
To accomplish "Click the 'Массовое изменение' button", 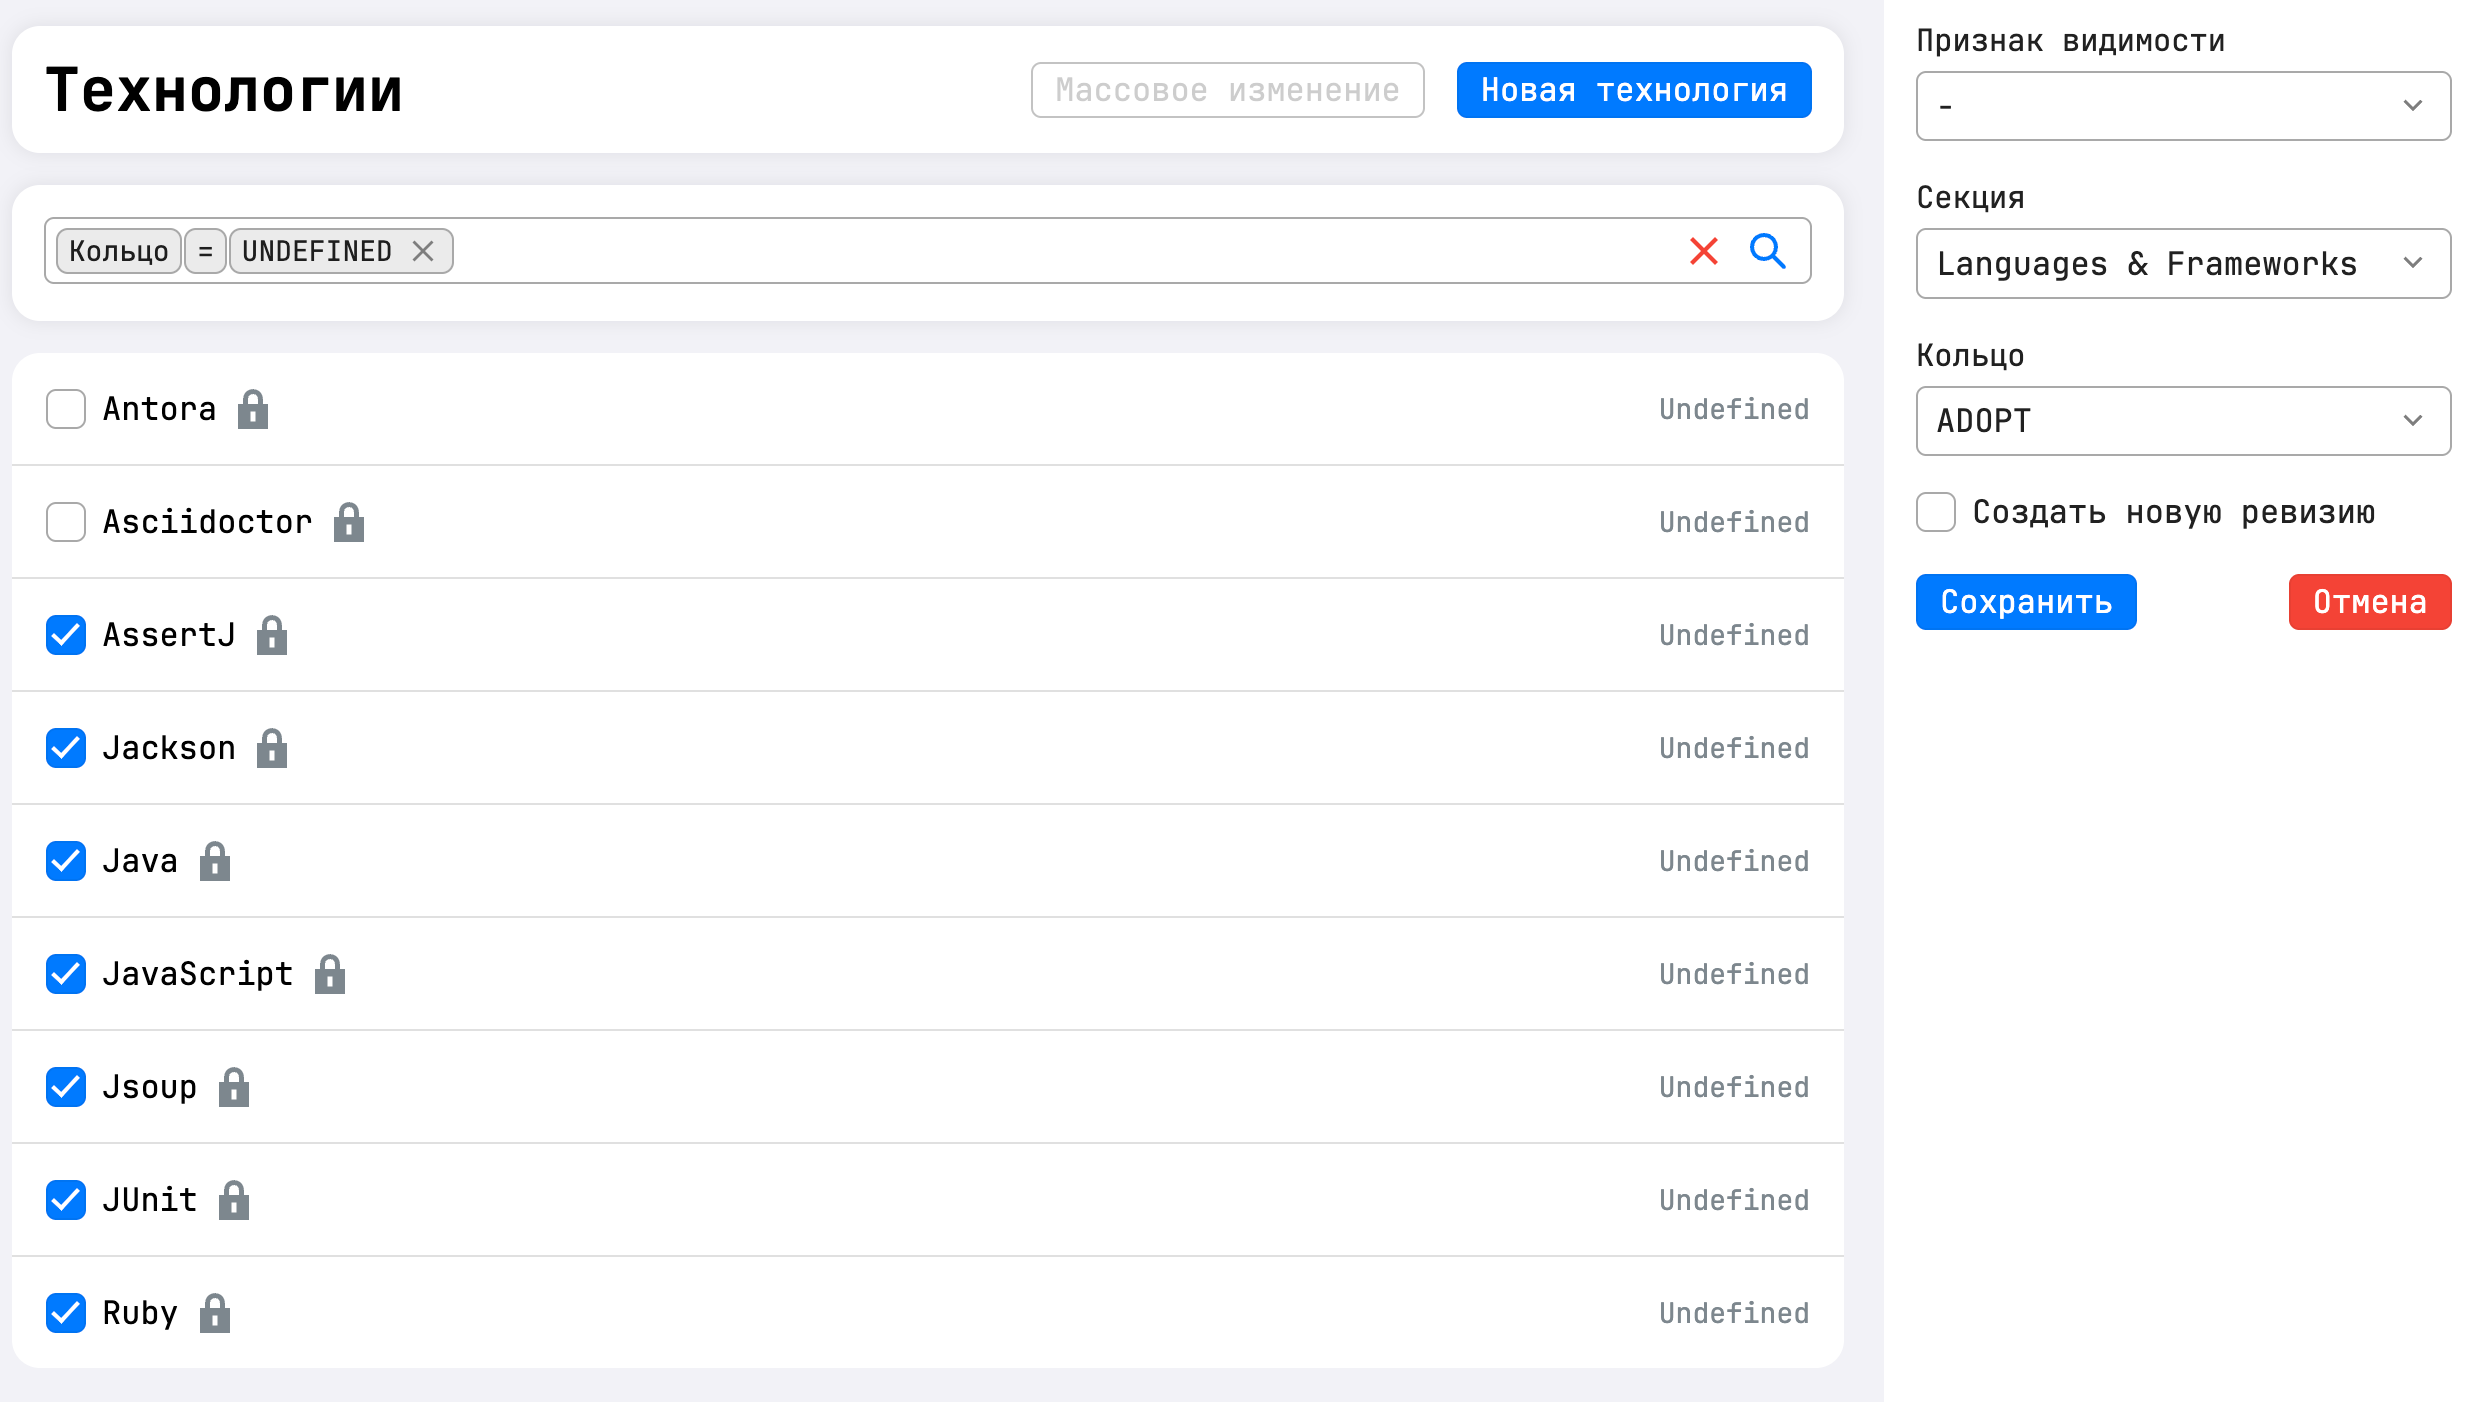I will click(x=1228, y=90).
